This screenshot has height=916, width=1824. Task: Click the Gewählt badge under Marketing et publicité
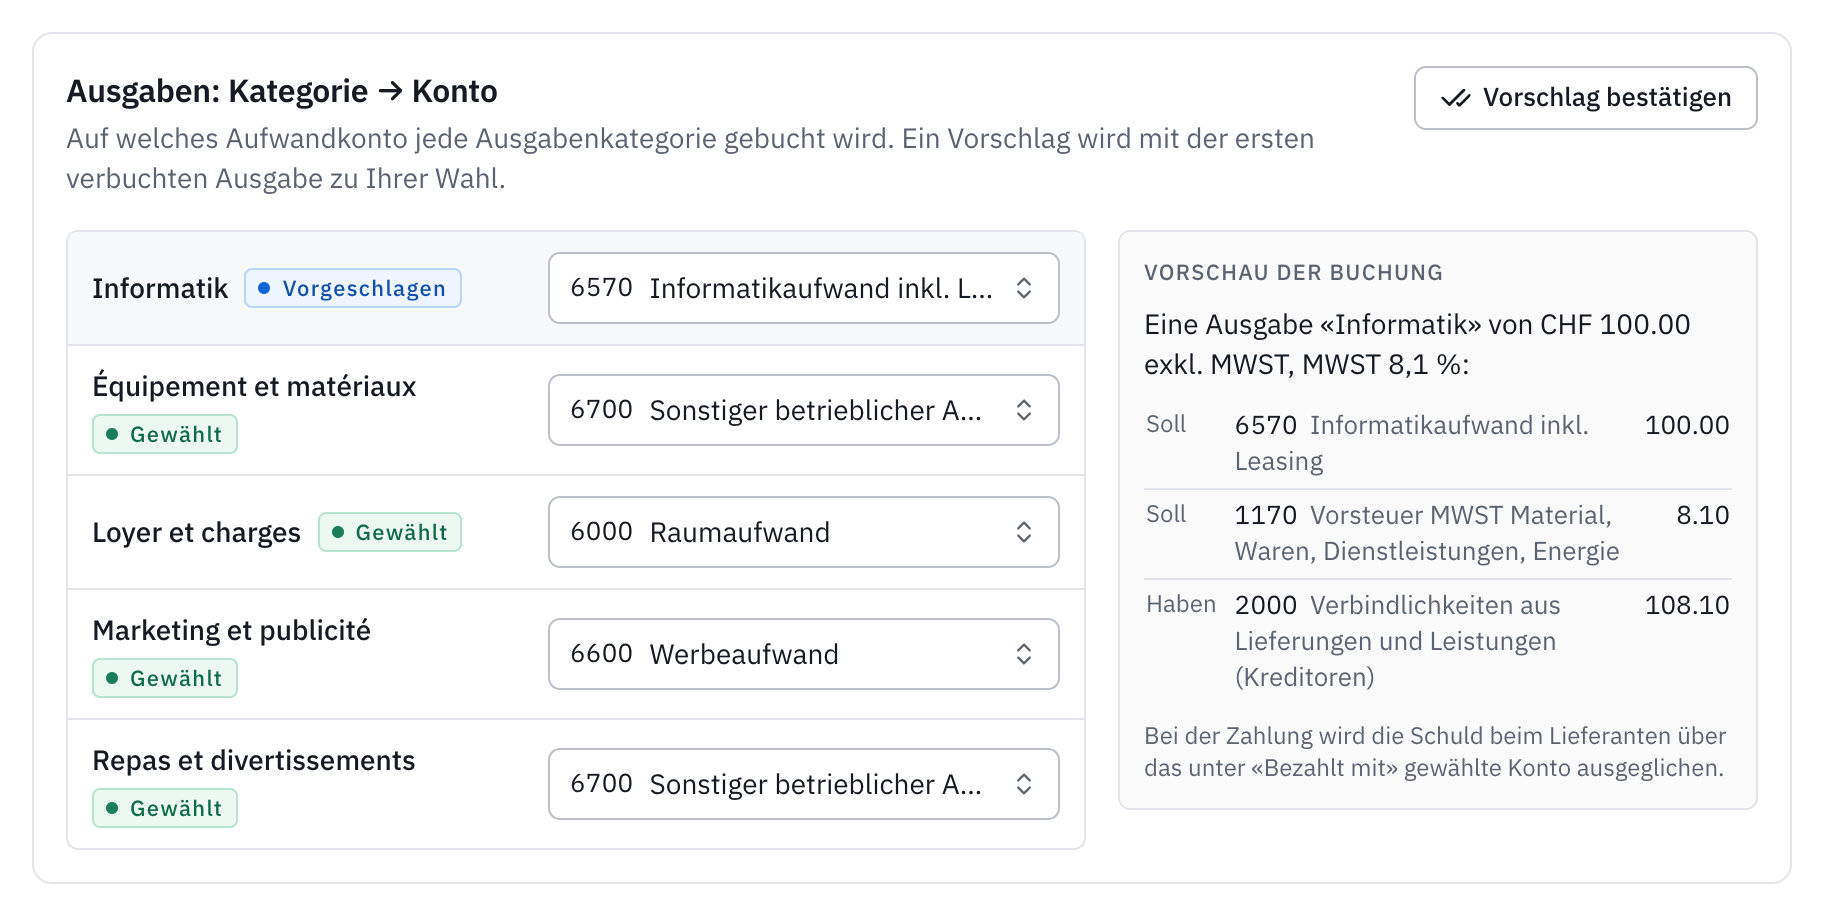(165, 678)
